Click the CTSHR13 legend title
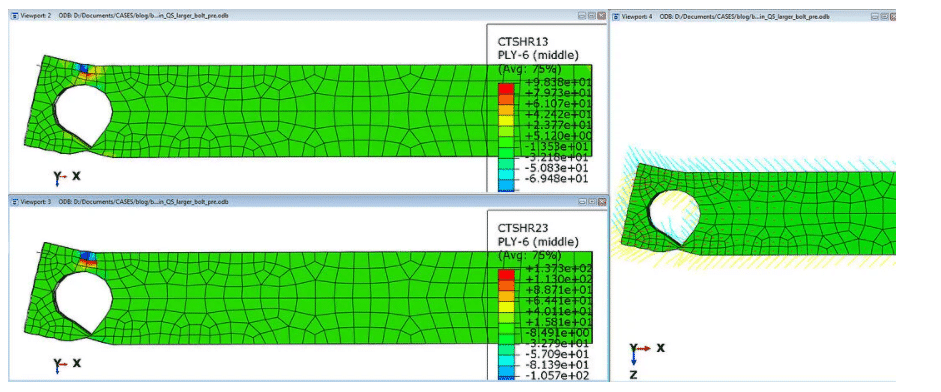The height and width of the screenshot is (392, 941). (x=524, y=42)
